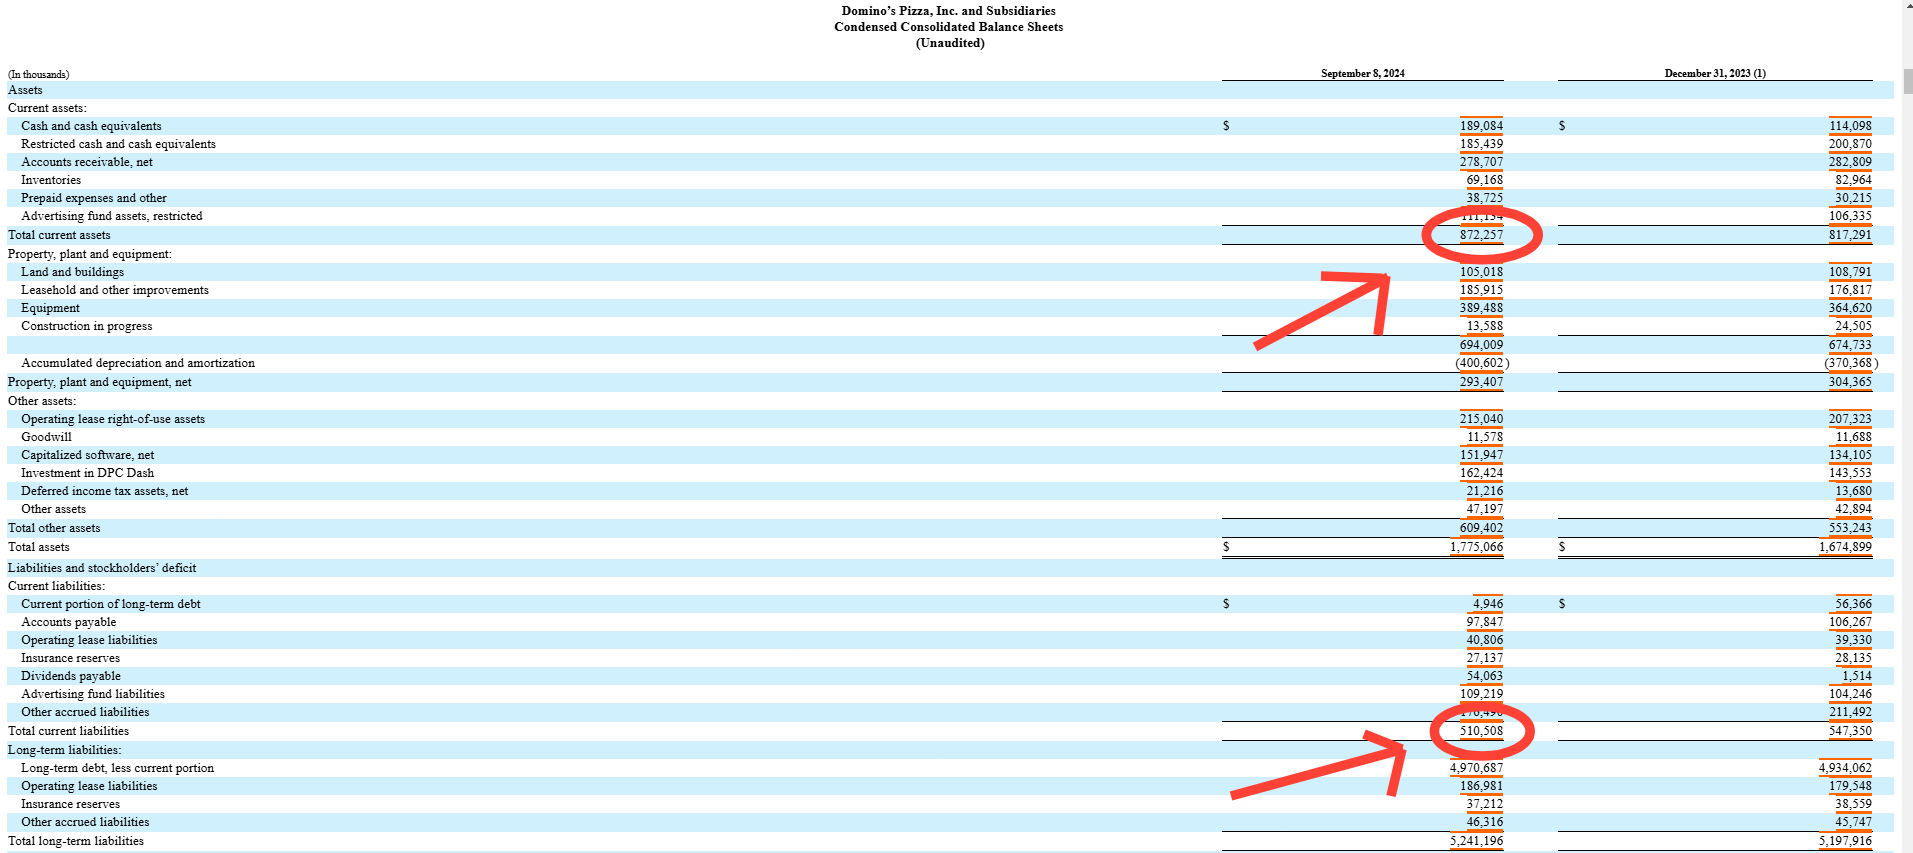The height and width of the screenshot is (853, 1913).
Task: Click 'Operating lease right-of-use assets' label
Action: [x=113, y=419]
